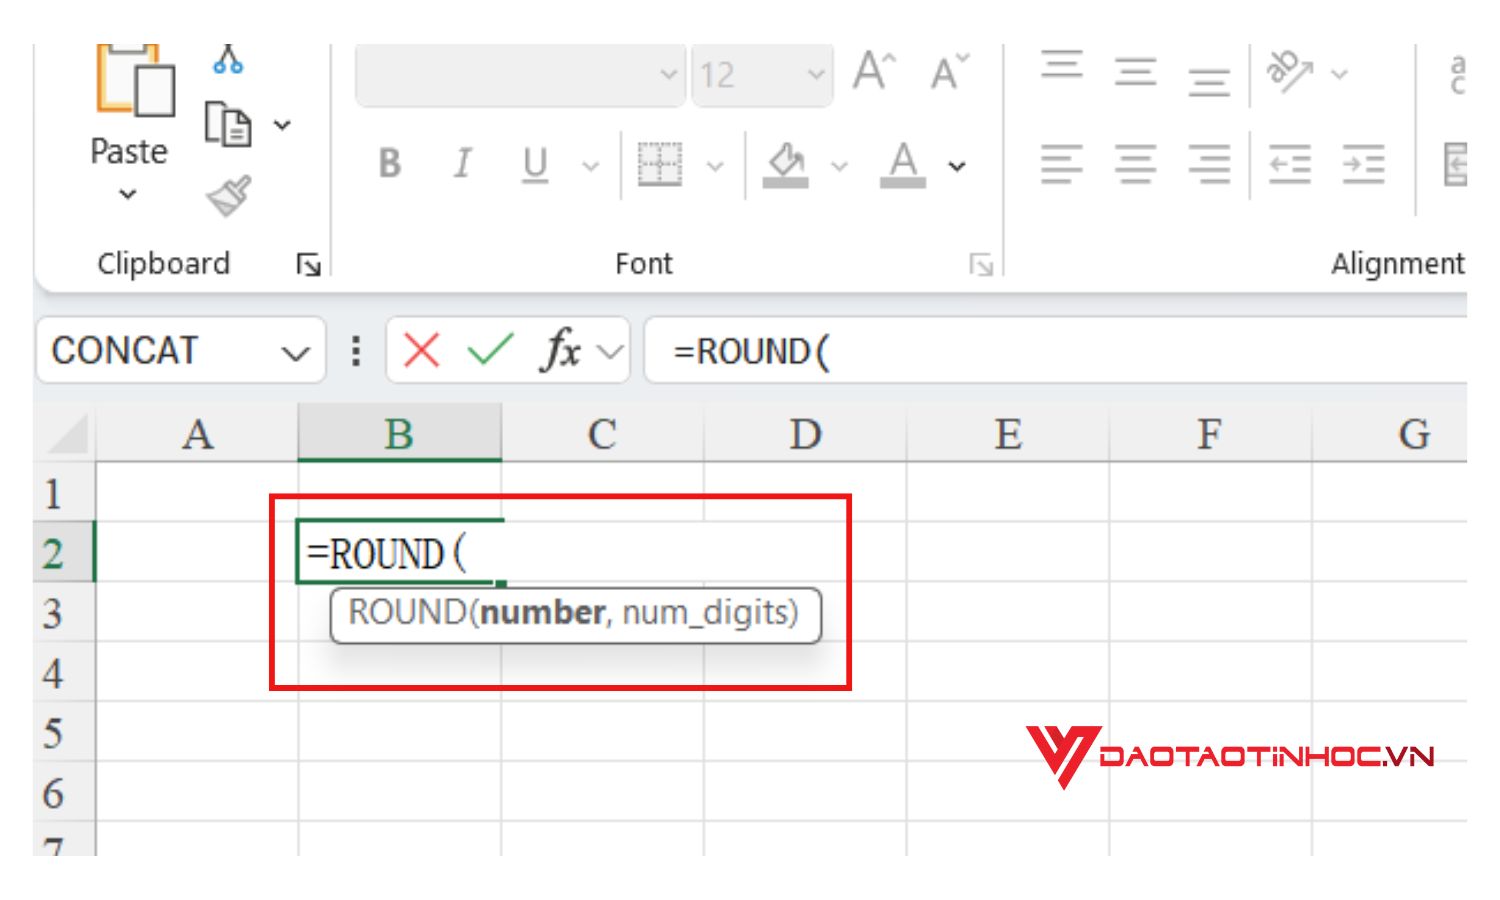
Task: Open the font name dropdown
Action: tap(668, 74)
